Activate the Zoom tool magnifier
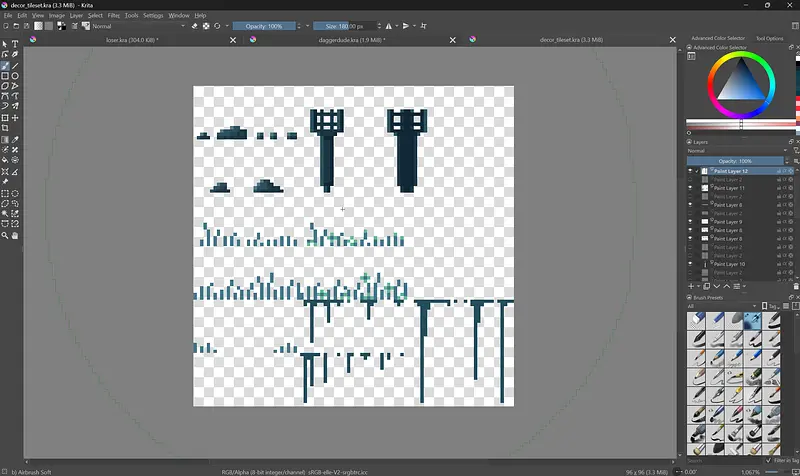 coord(6,236)
